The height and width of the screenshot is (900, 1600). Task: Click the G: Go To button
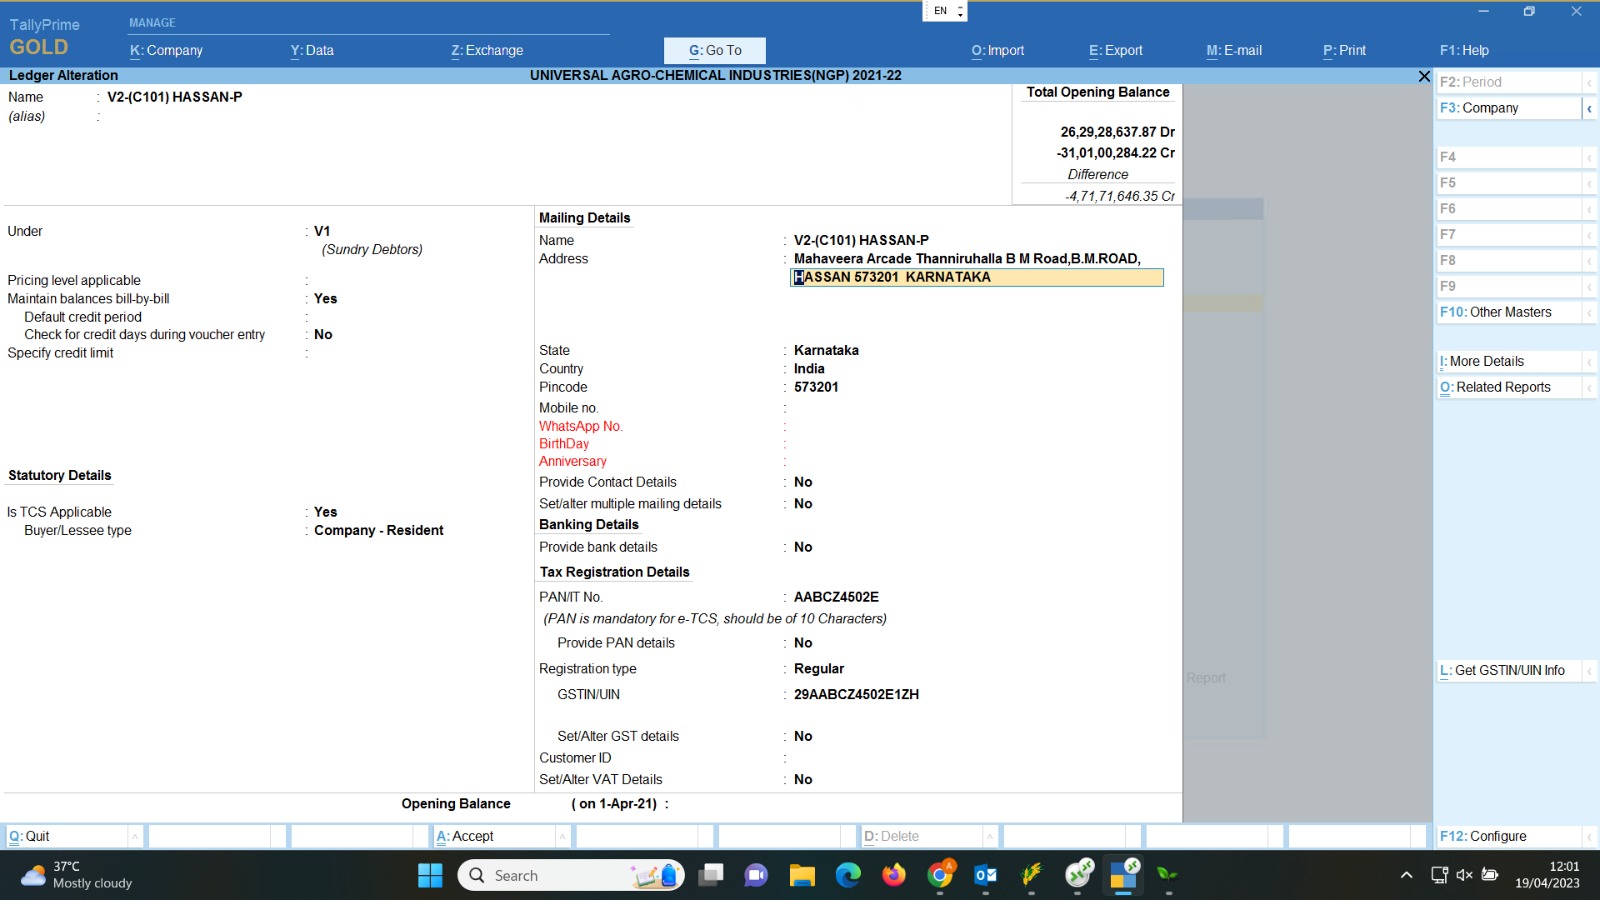click(x=715, y=50)
